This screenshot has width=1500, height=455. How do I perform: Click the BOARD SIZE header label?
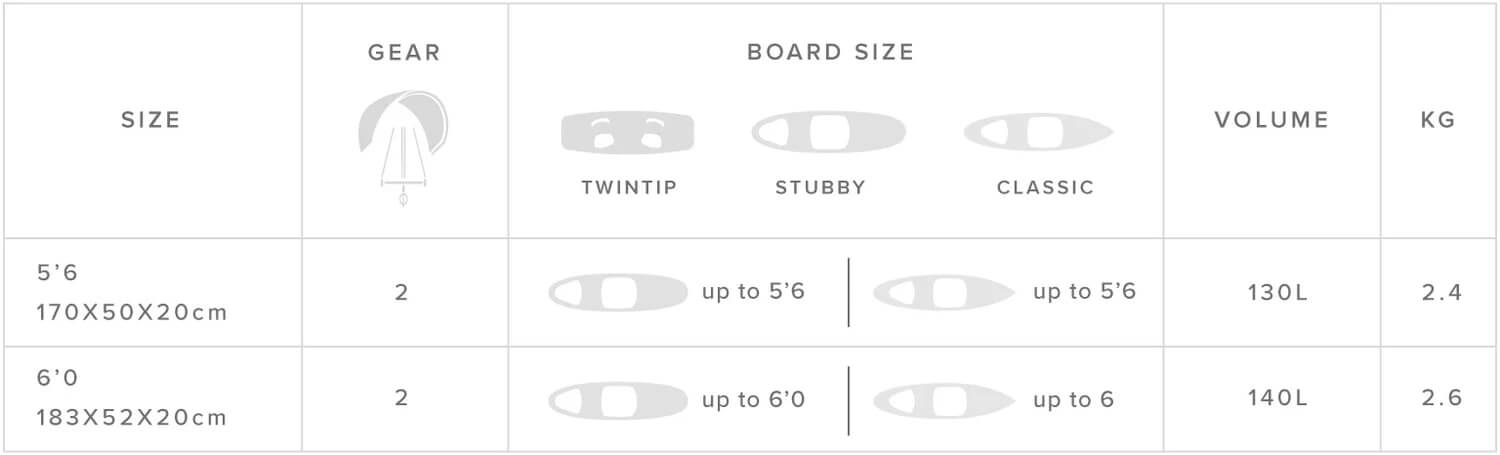click(831, 52)
